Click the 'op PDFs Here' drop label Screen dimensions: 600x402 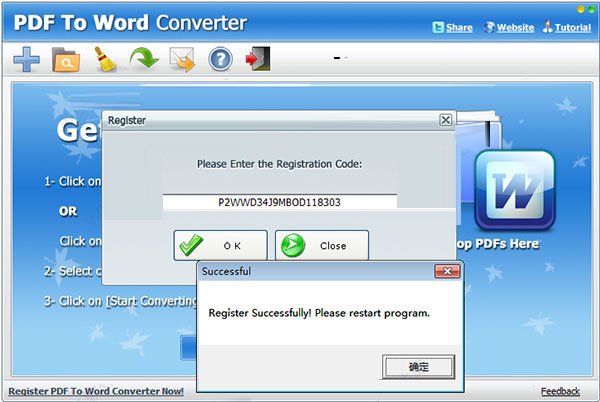[x=498, y=244]
